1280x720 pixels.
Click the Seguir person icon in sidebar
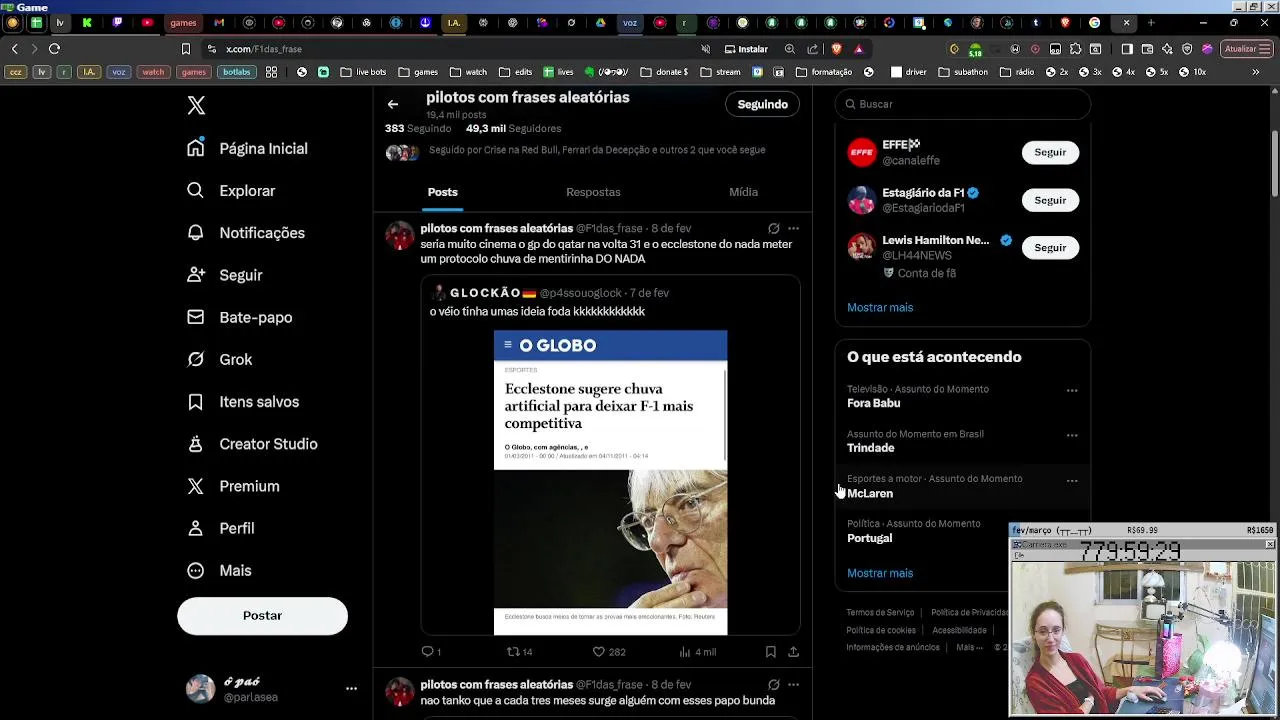pos(196,275)
